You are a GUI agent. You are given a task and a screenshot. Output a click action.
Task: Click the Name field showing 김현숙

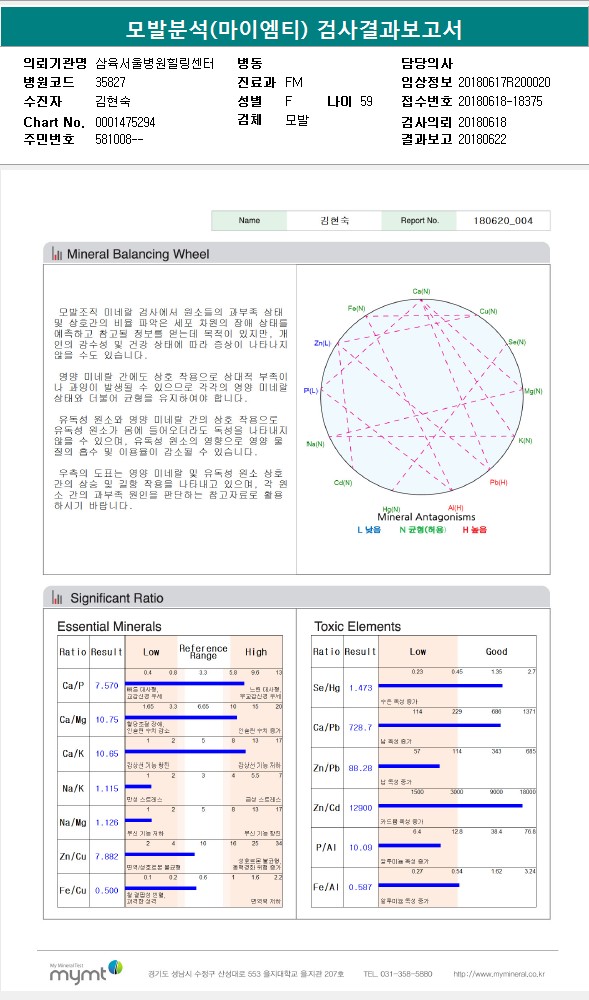pyautogui.click(x=334, y=221)
